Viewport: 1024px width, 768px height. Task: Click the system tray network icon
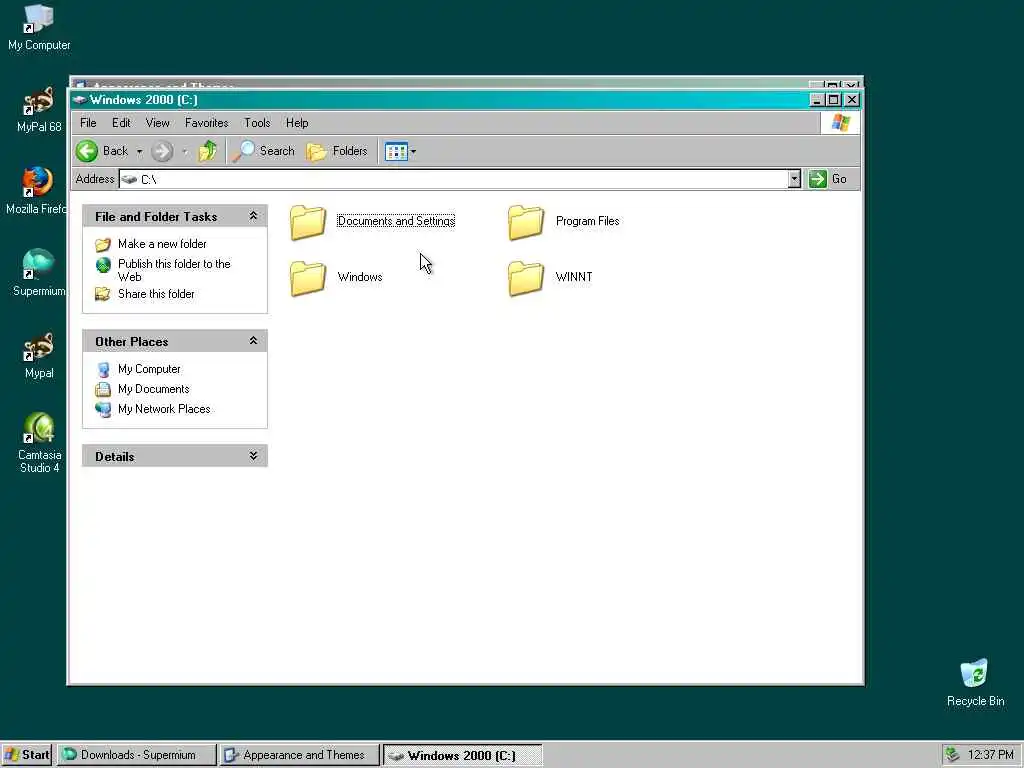click(952, 755)
